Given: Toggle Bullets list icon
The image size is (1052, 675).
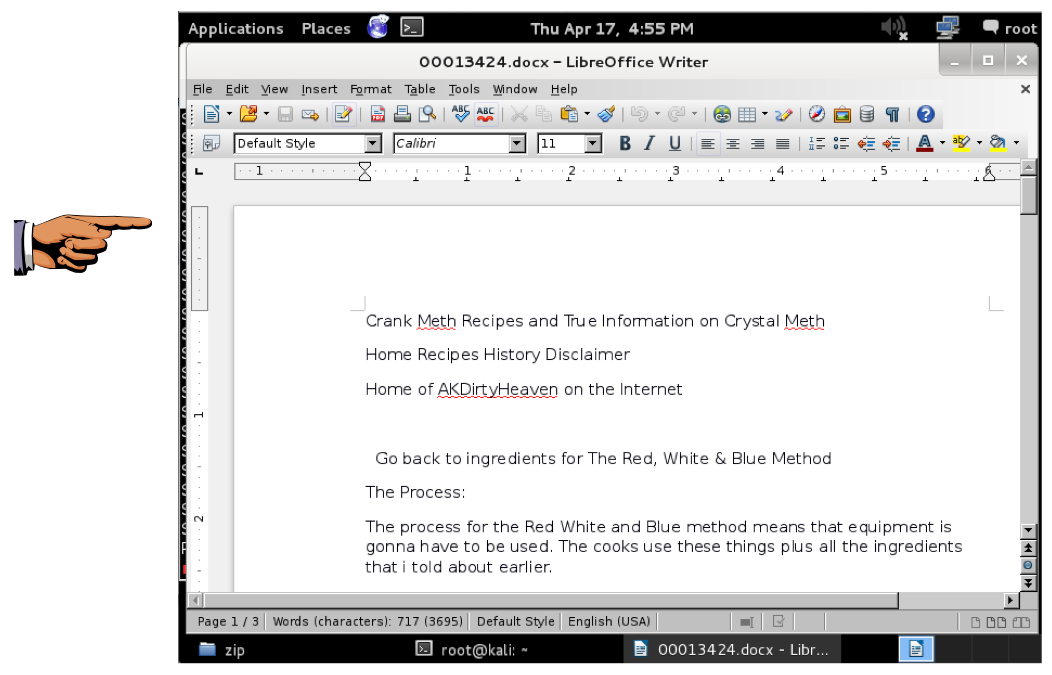Looking at the screenshot, I should [841, 143].
